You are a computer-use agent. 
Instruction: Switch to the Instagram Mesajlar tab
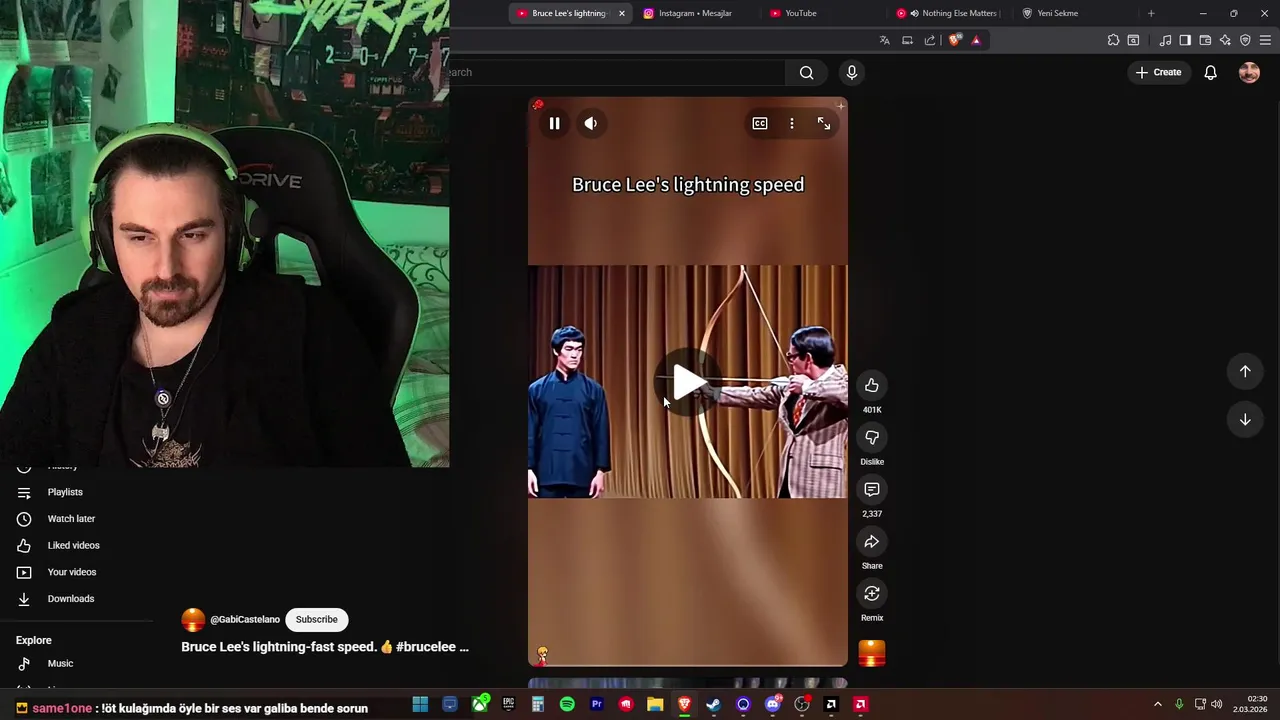tap(695, 13)
